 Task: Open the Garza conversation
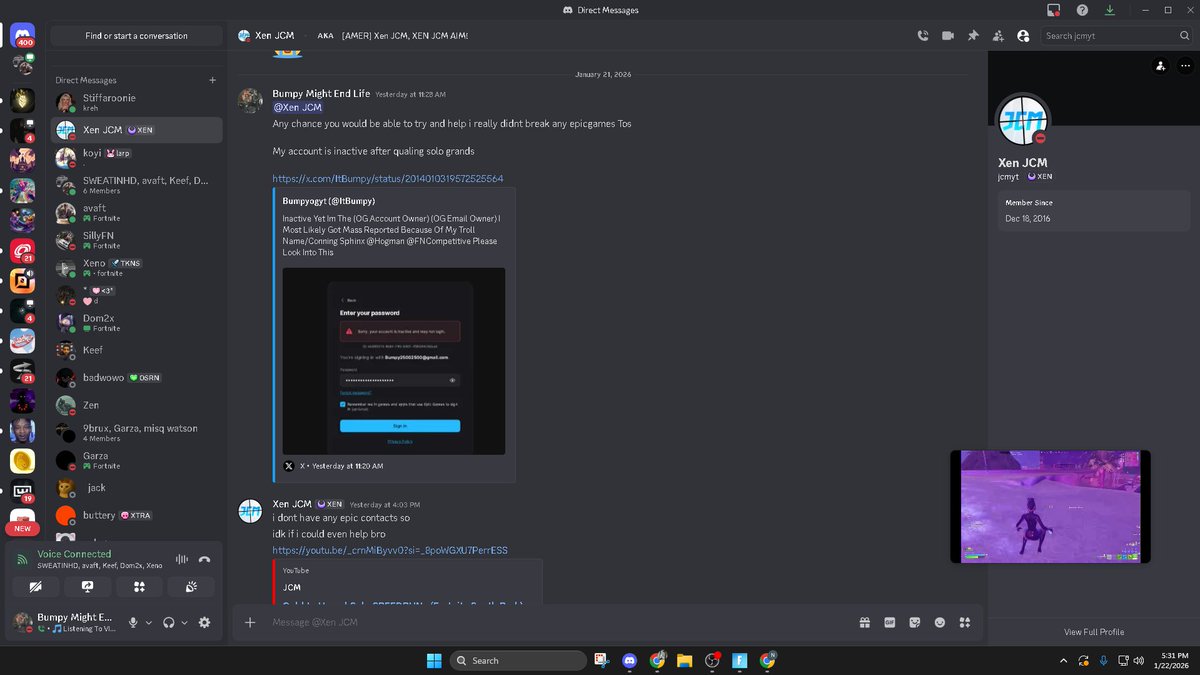(x=136, y=460)
